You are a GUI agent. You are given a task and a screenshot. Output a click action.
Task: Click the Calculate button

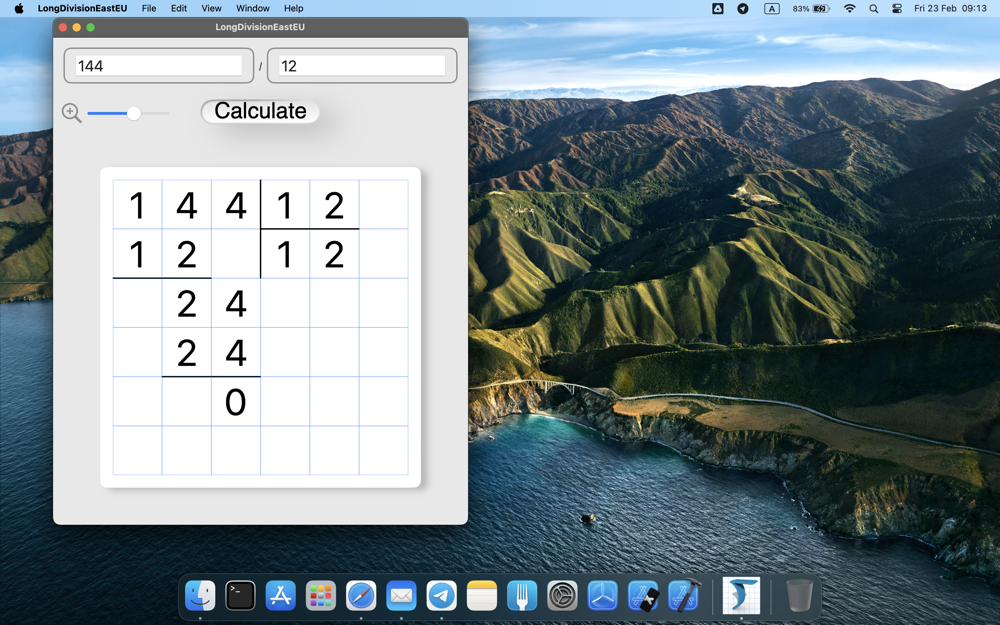[260, 112]
